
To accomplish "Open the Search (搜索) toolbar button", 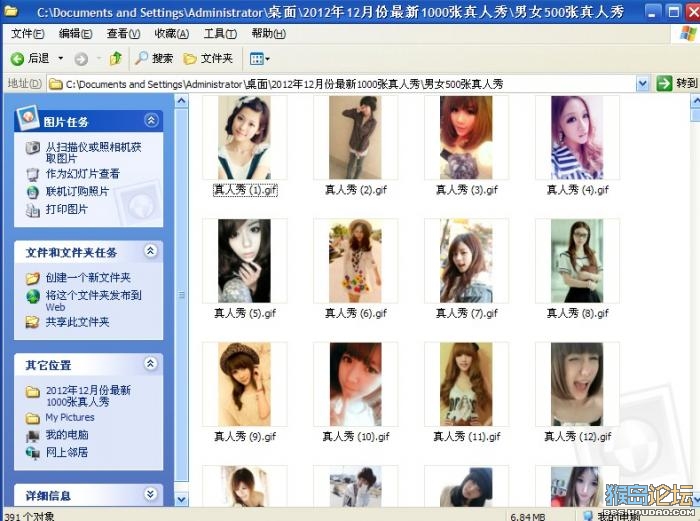I will click(x=154, y=58).
